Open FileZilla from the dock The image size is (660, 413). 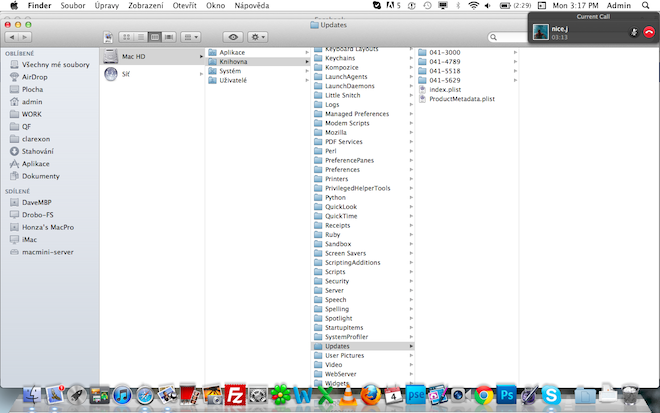[236, 395]
